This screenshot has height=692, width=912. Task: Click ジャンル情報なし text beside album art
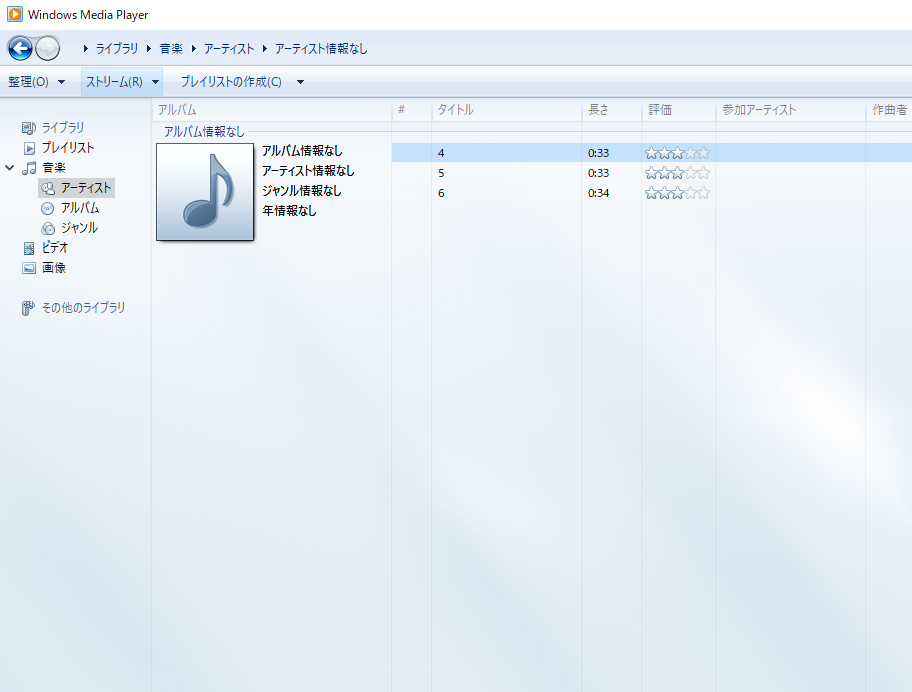pos(302,191)
